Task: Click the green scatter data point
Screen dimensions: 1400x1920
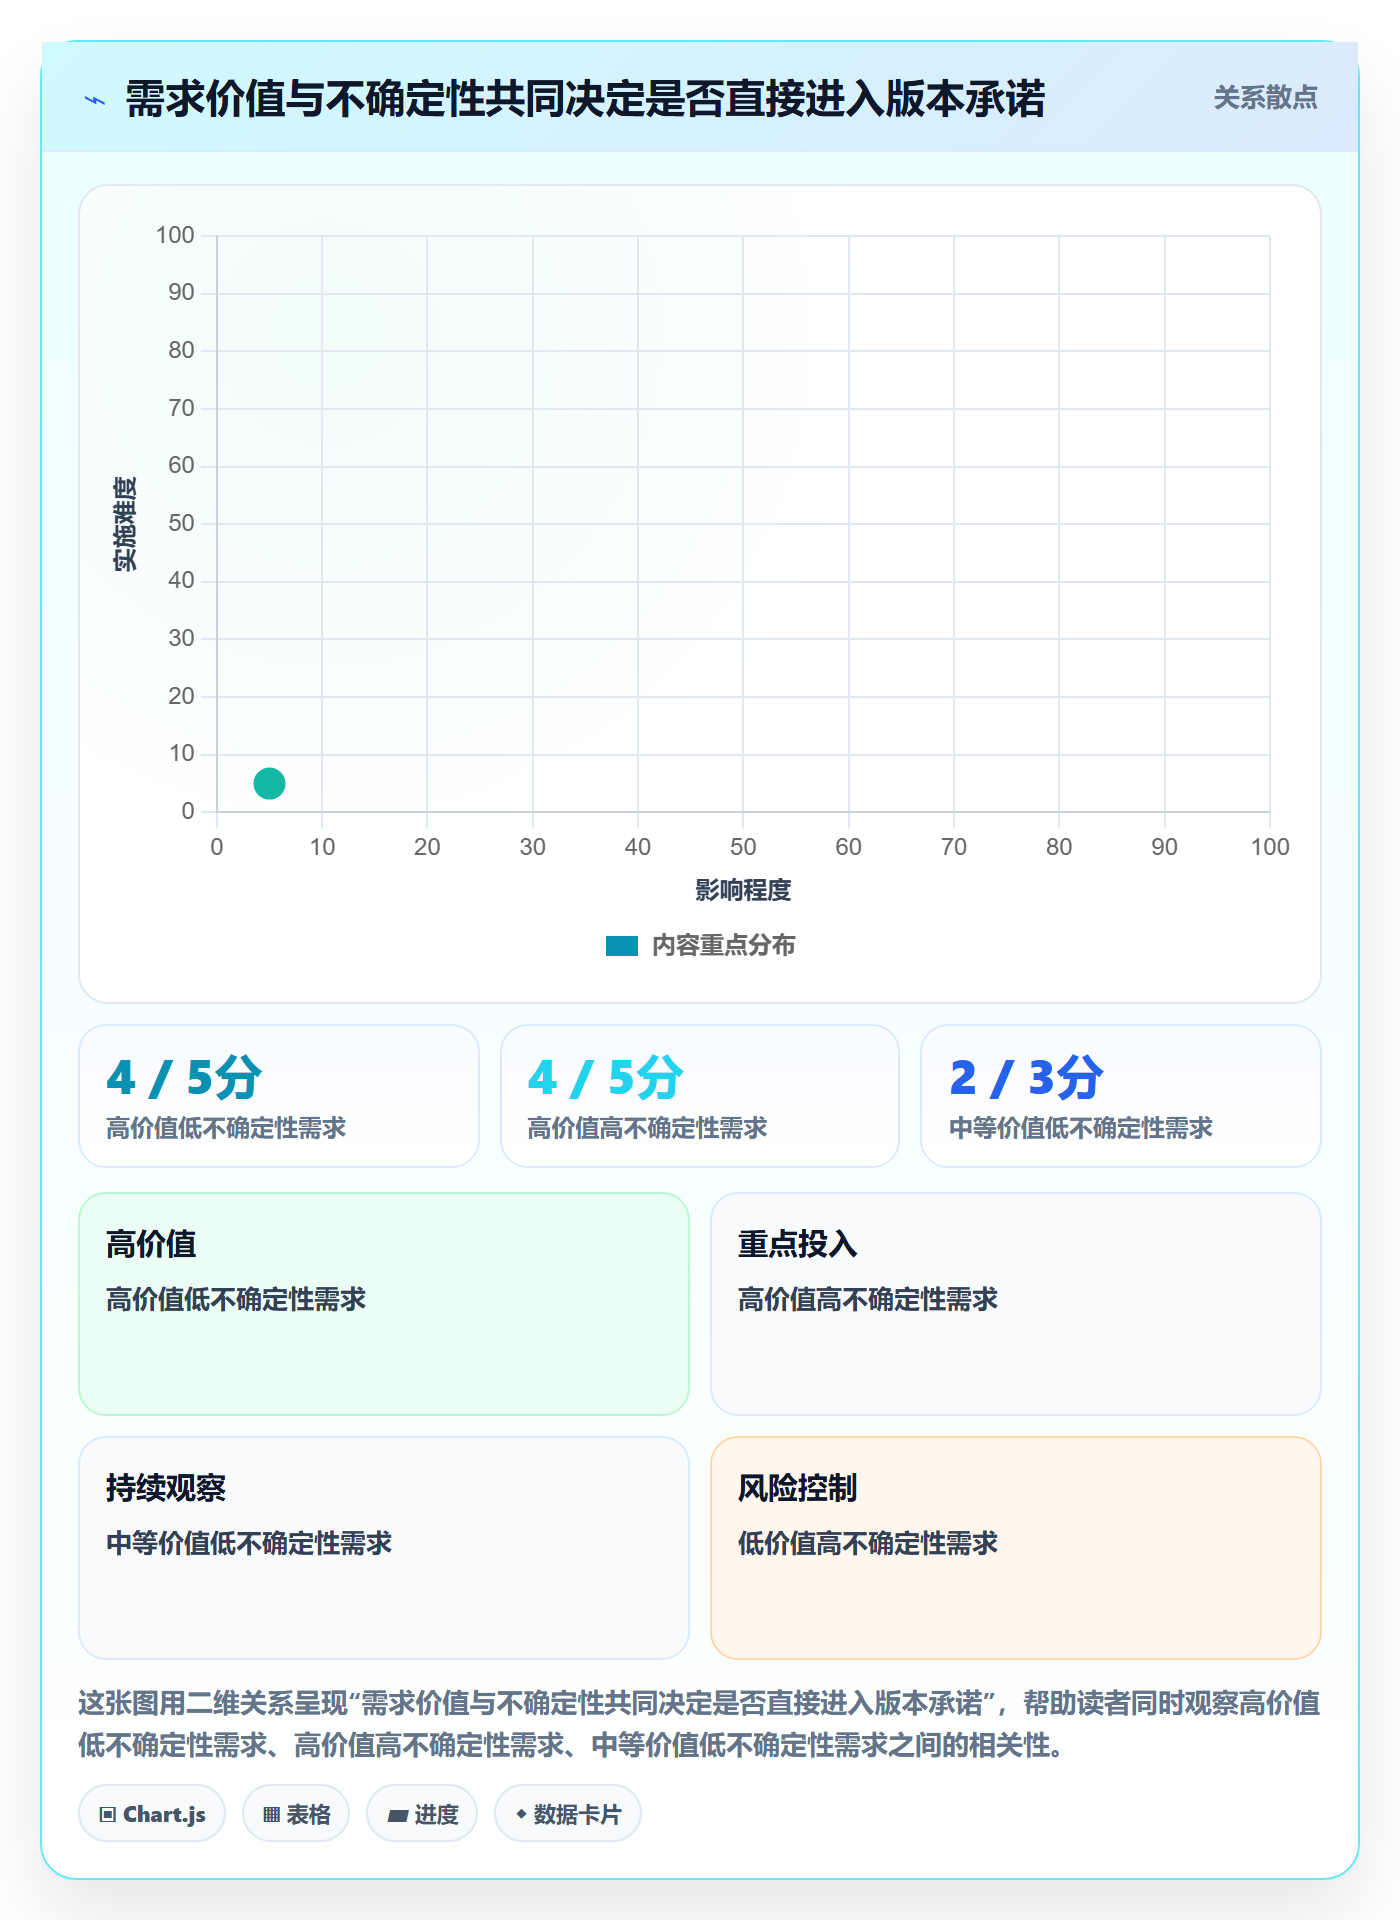Action: click(x=269, y=783)
